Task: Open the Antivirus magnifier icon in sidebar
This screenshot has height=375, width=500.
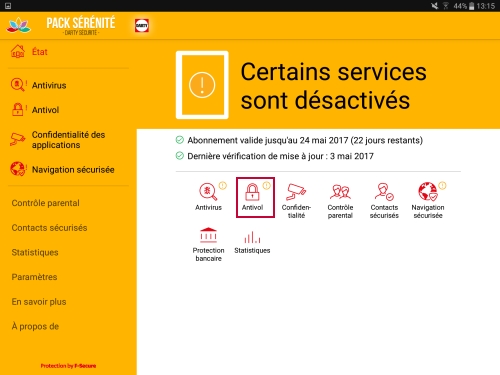Action: (x=17, y=85)
